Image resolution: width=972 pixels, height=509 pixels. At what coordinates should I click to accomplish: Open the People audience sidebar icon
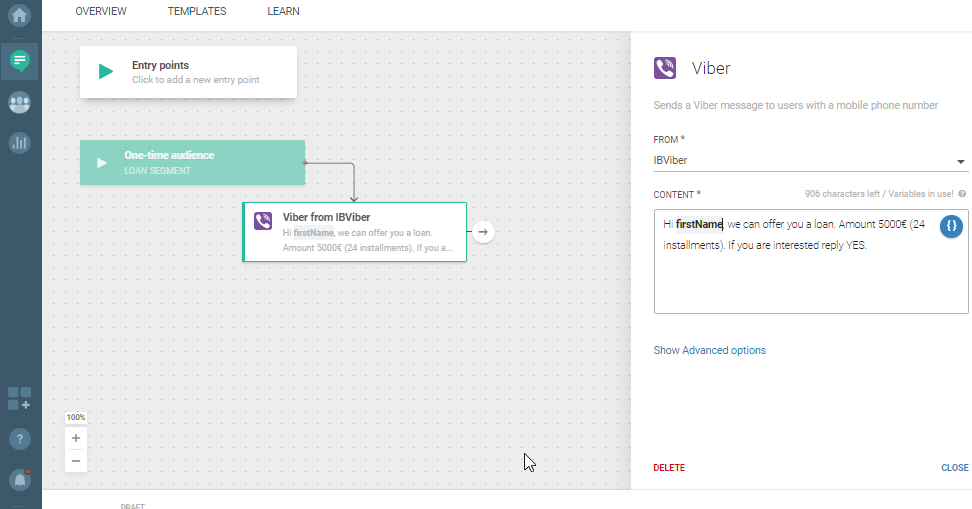(x=19, y=102)
